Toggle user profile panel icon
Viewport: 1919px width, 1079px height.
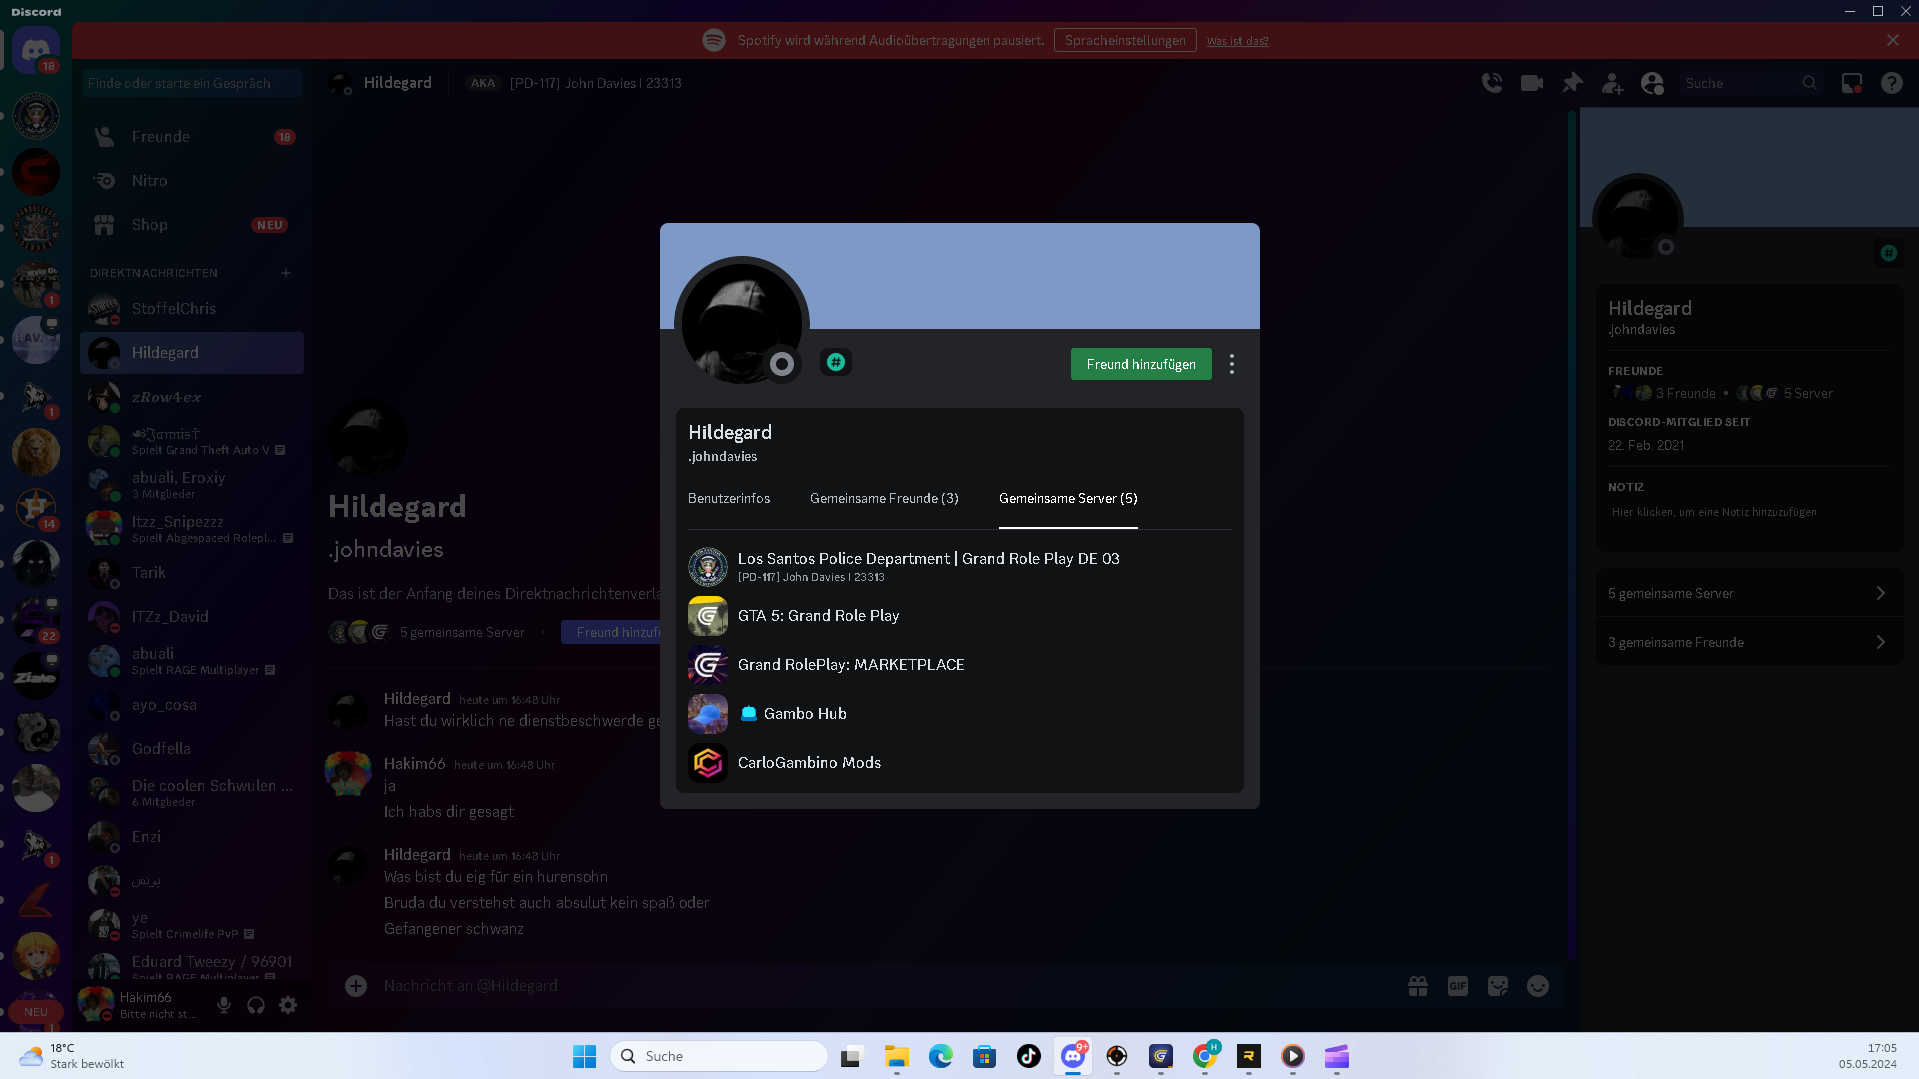tap(1652, 83)
